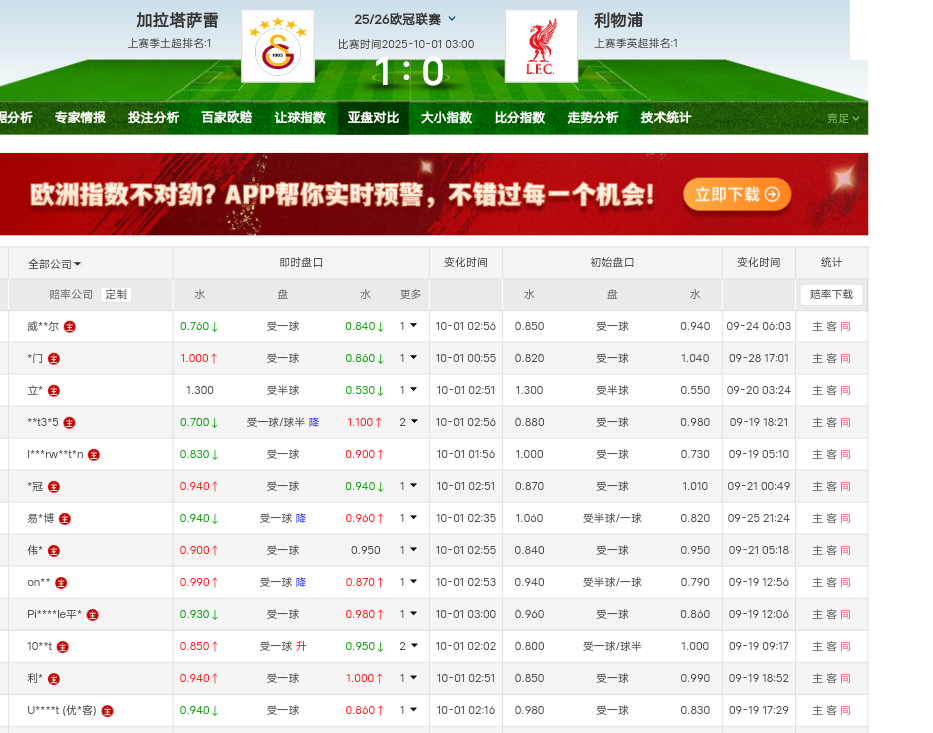Open the 百家欧赔 tab

[227, 117]
